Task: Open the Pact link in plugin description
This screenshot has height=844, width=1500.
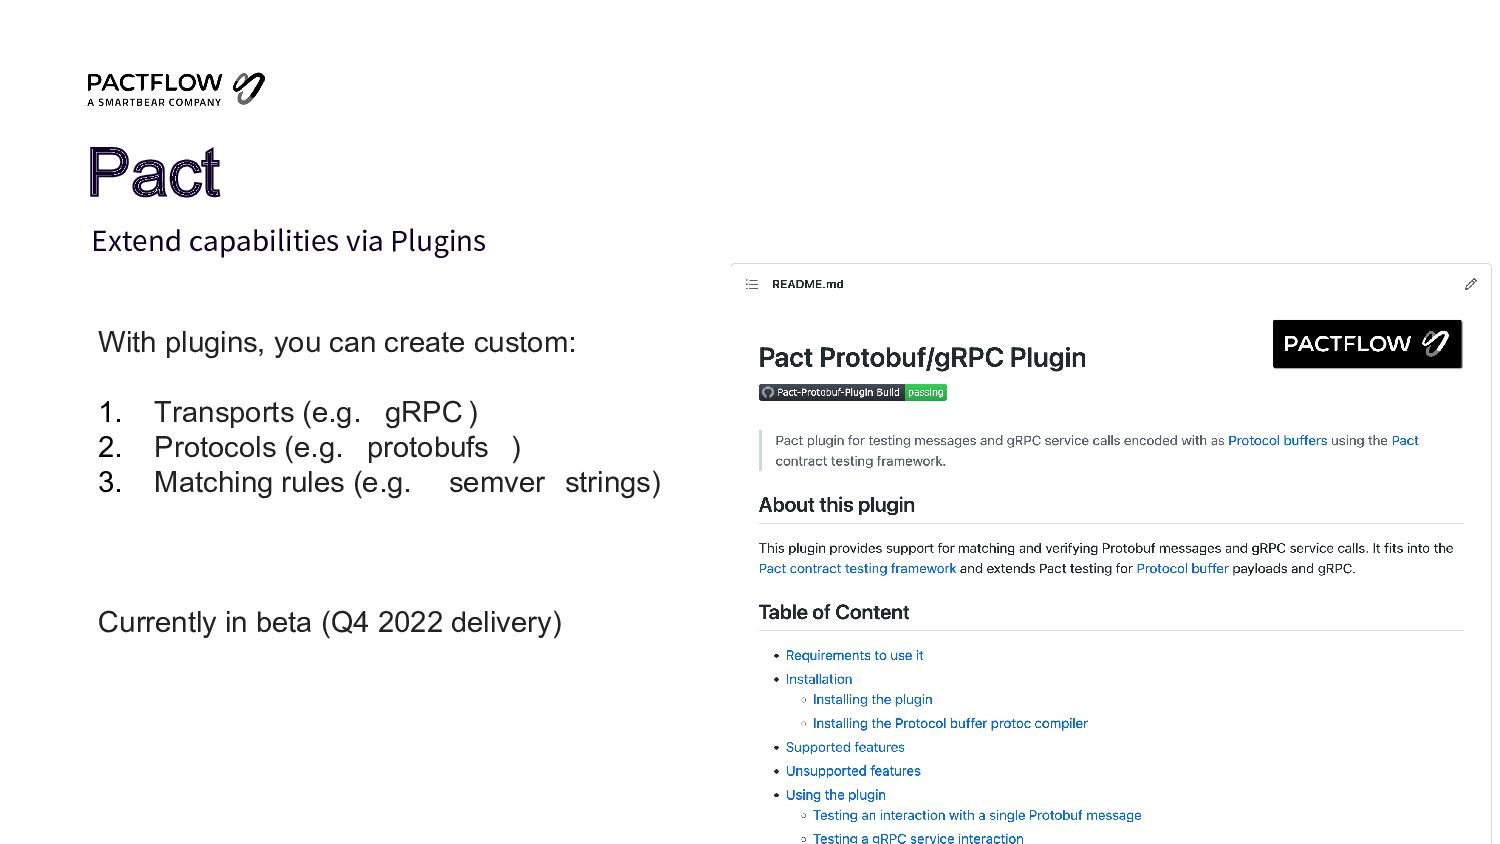Action: click(1405, 441)
